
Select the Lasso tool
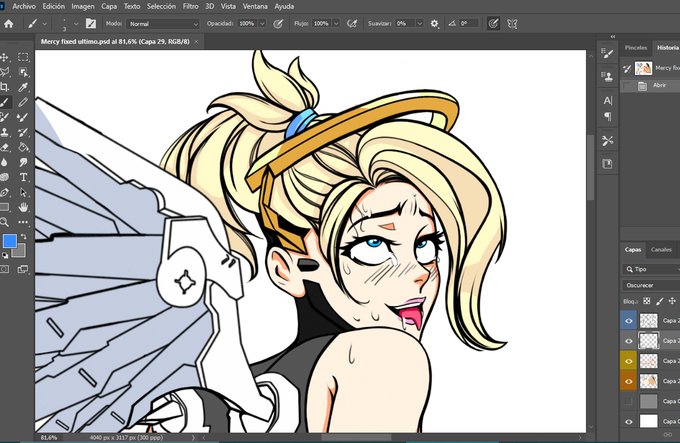click(x=4, y=72)
